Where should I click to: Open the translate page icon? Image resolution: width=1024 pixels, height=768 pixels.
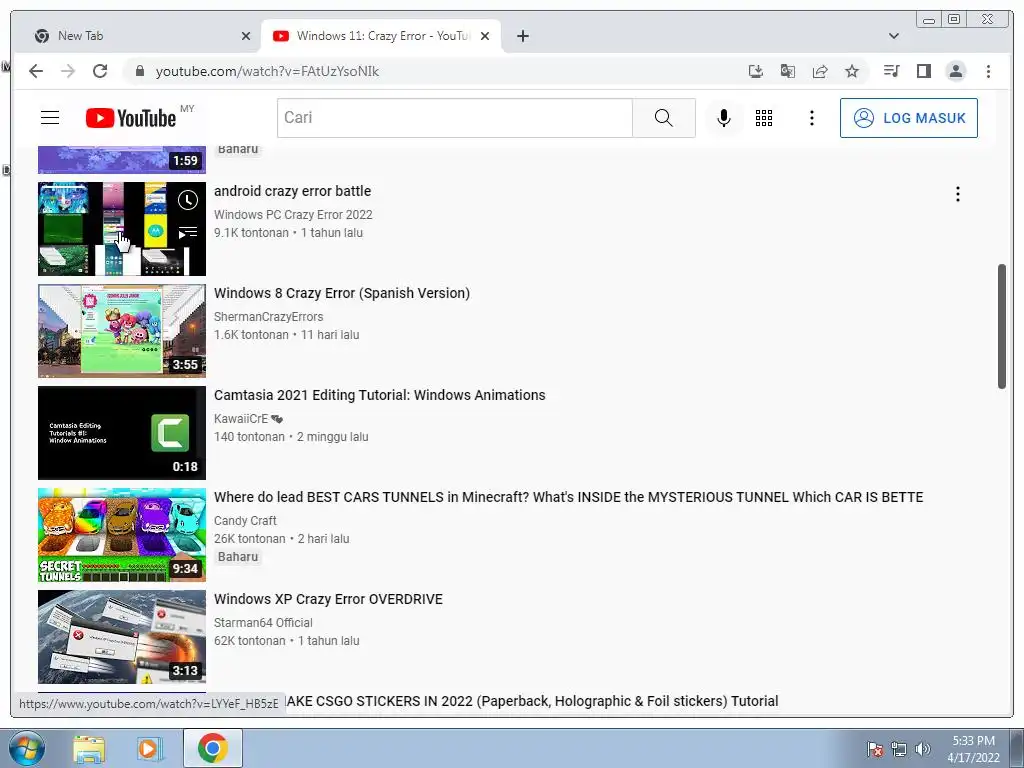788,71
